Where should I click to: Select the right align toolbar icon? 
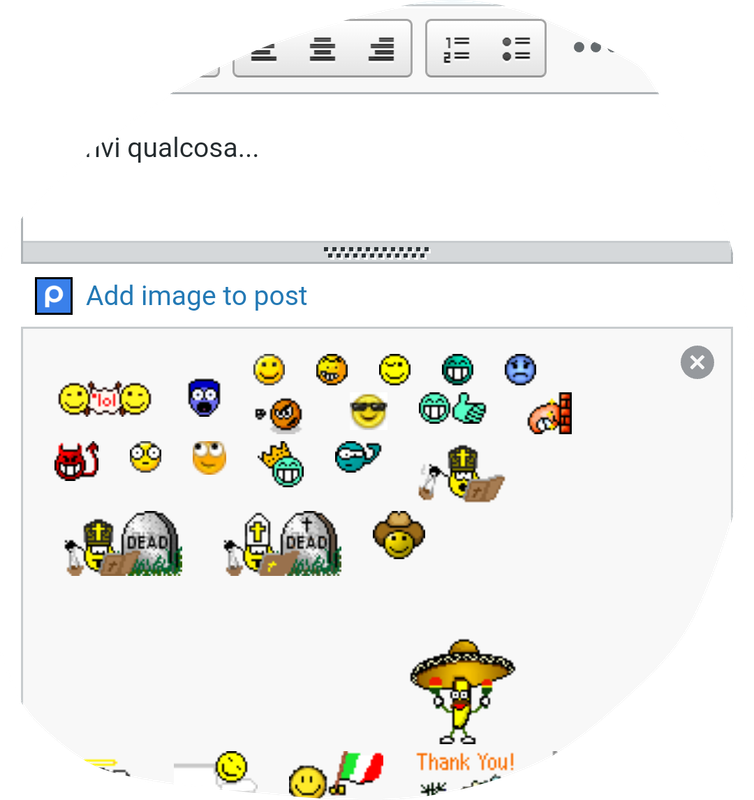(381, 49)
